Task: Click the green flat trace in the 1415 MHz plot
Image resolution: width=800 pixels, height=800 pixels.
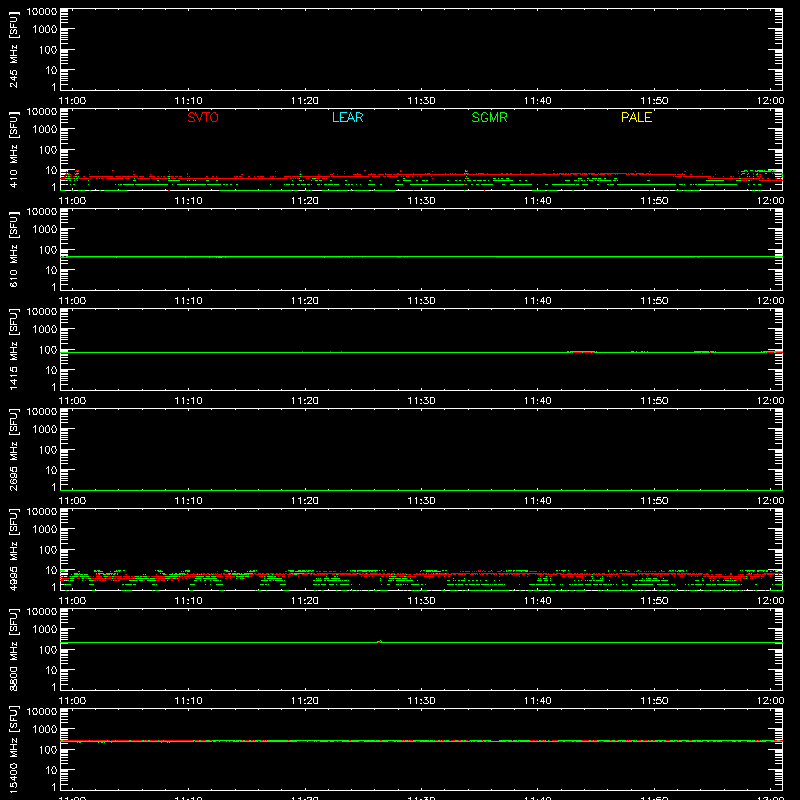Action: [x=421, y=352]
